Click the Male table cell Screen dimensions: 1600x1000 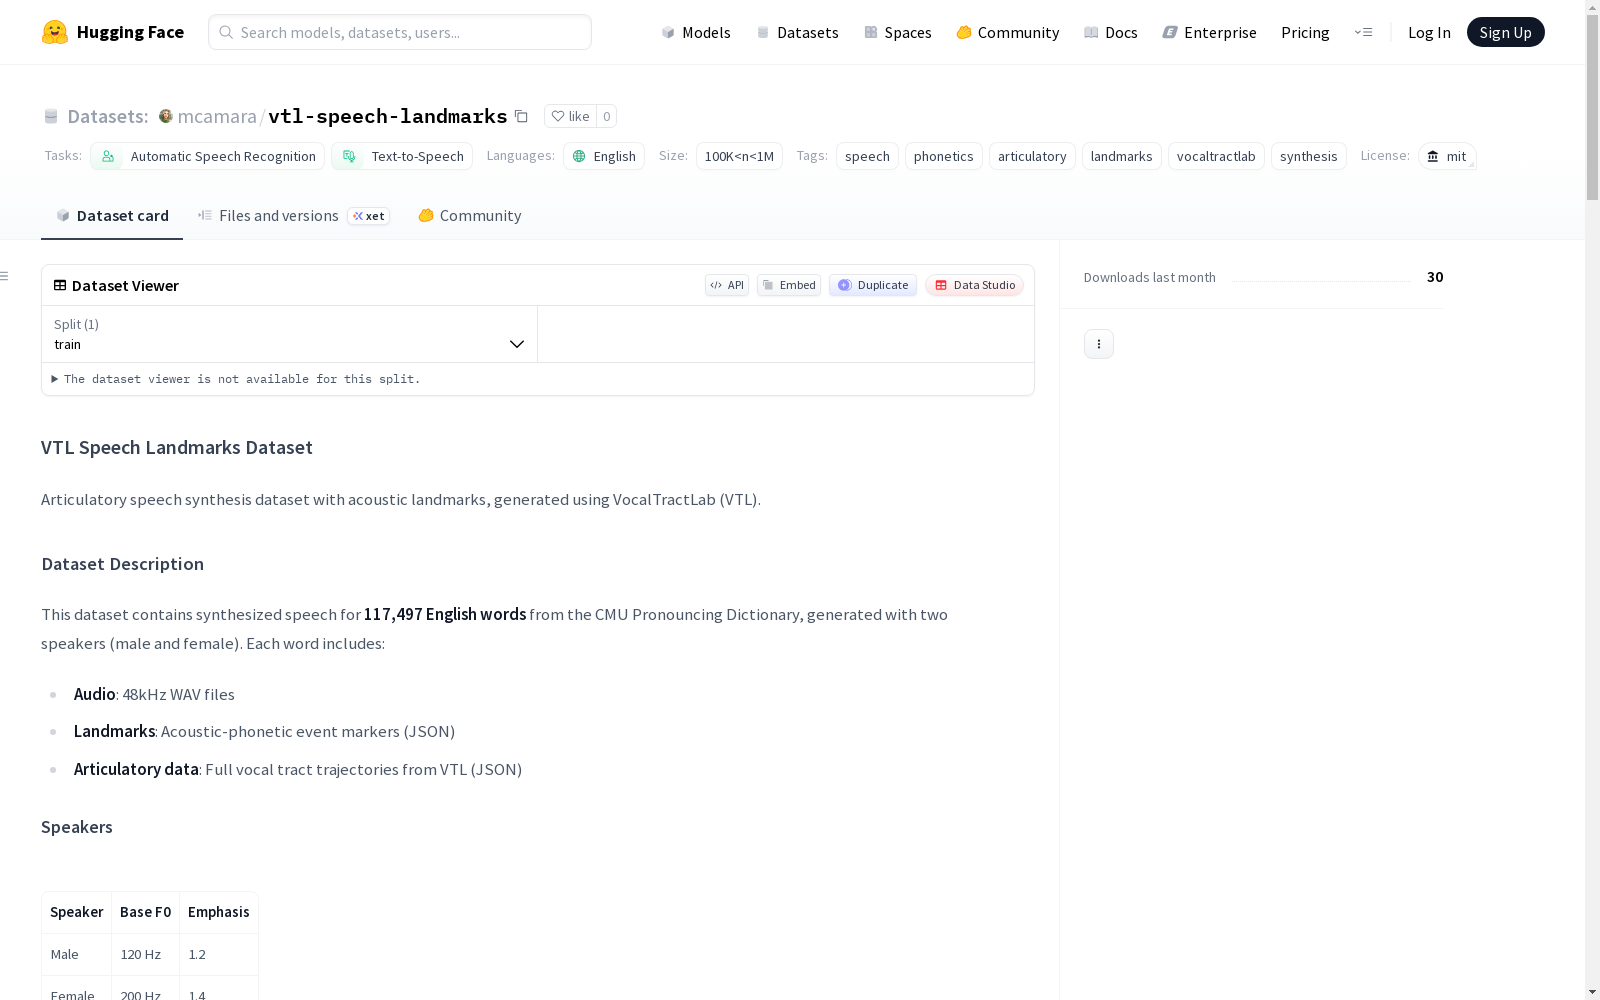[x=76, y=954]
